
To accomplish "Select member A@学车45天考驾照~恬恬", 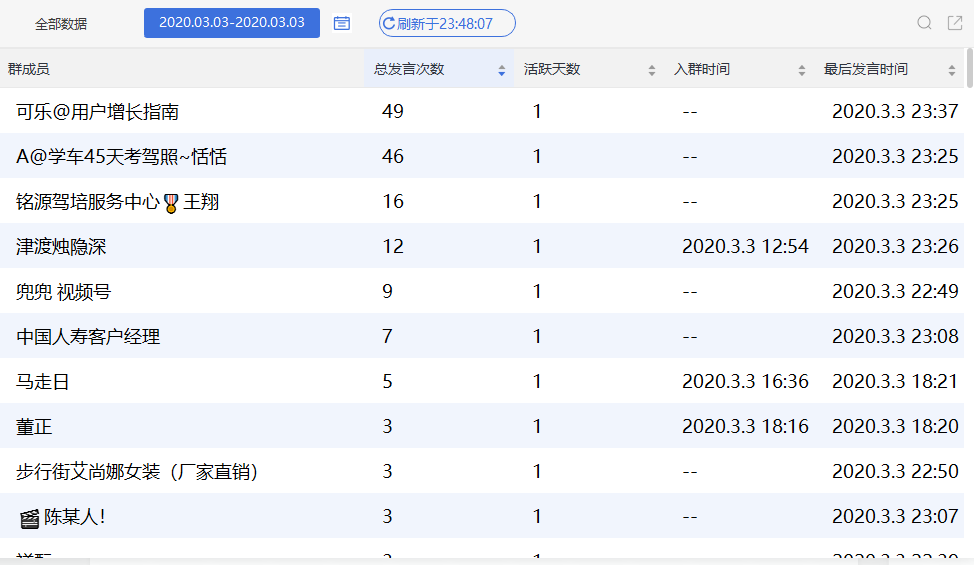I will 121,156.
